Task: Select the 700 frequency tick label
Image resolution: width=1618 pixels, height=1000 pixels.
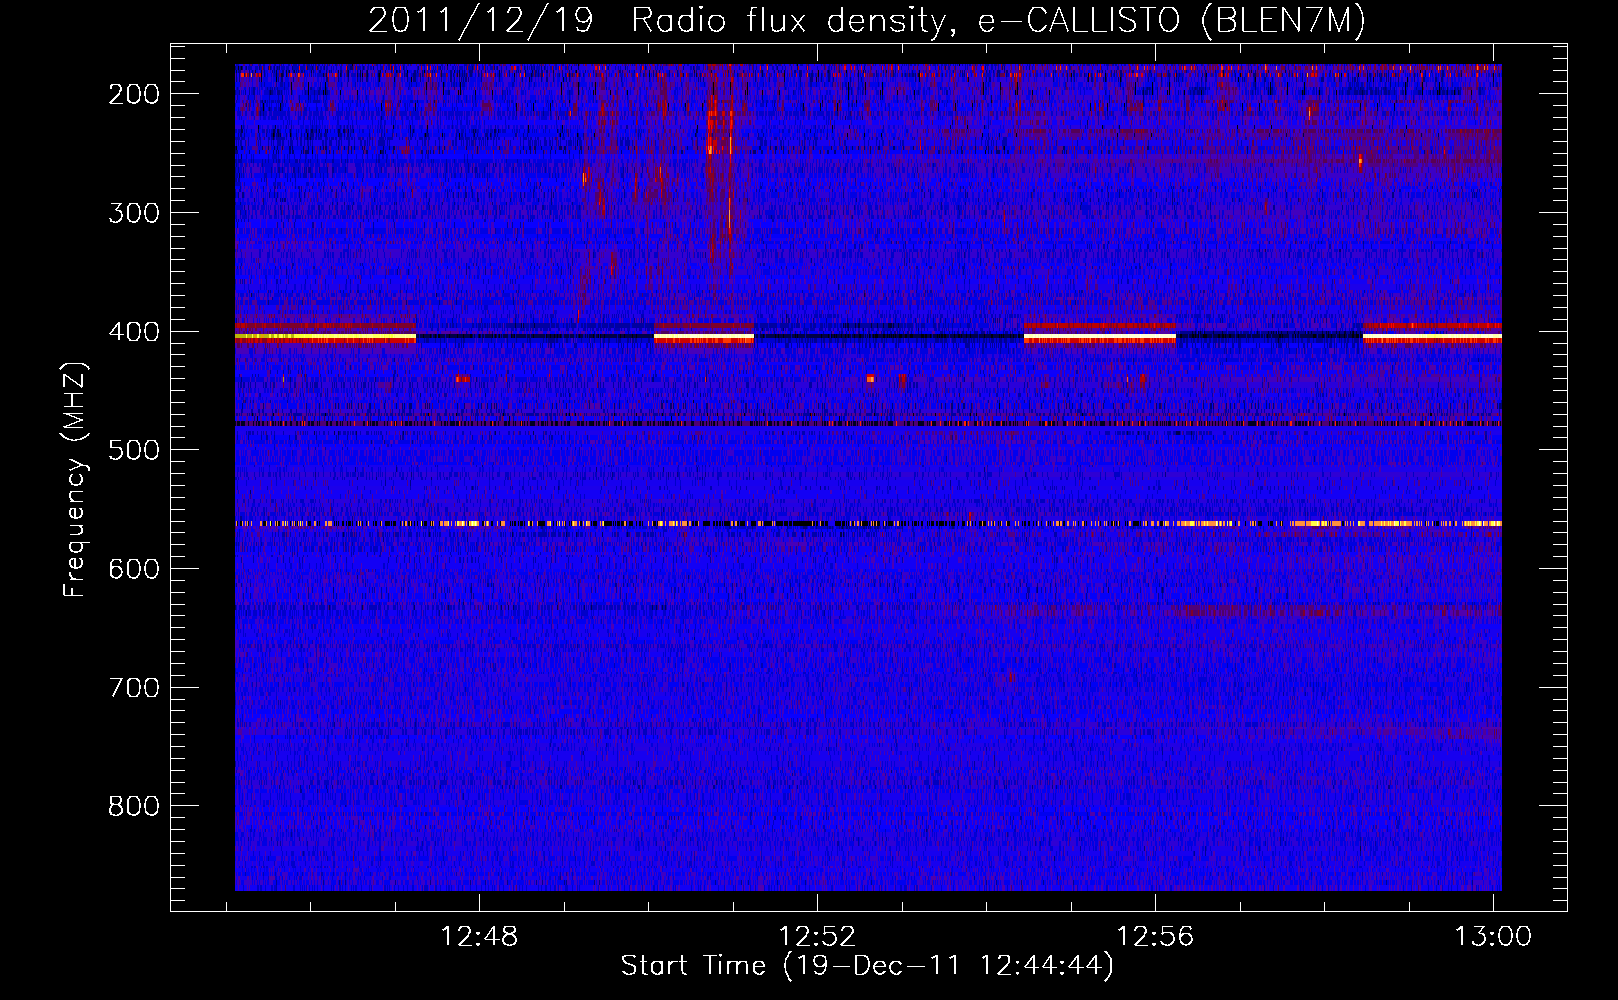Action: pyautogui.click(x=133, y=688)
